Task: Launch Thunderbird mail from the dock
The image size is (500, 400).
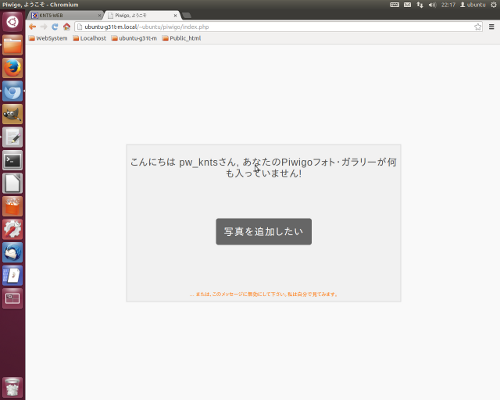Action: (13, 252)
